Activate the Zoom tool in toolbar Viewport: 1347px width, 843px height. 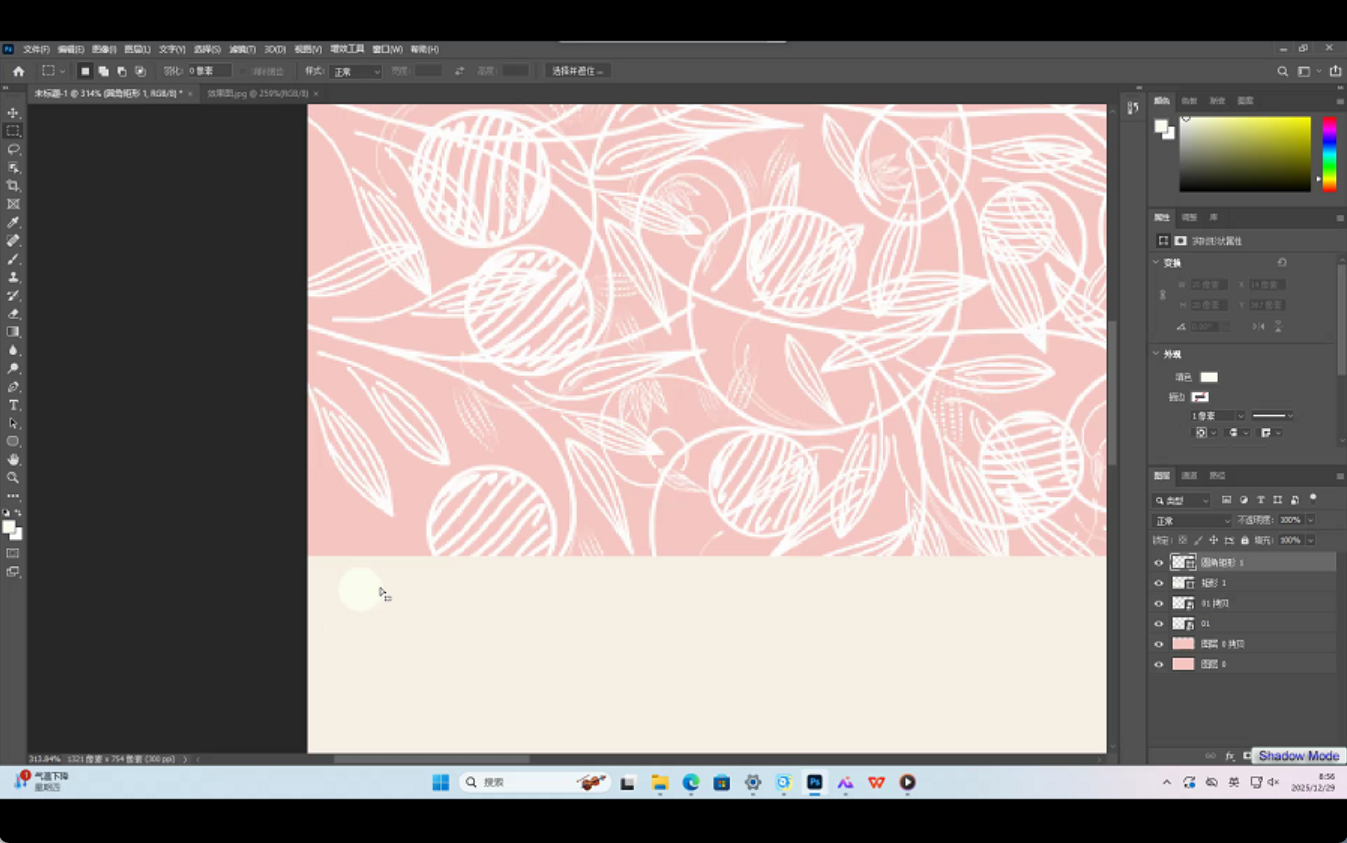(13, 478)
